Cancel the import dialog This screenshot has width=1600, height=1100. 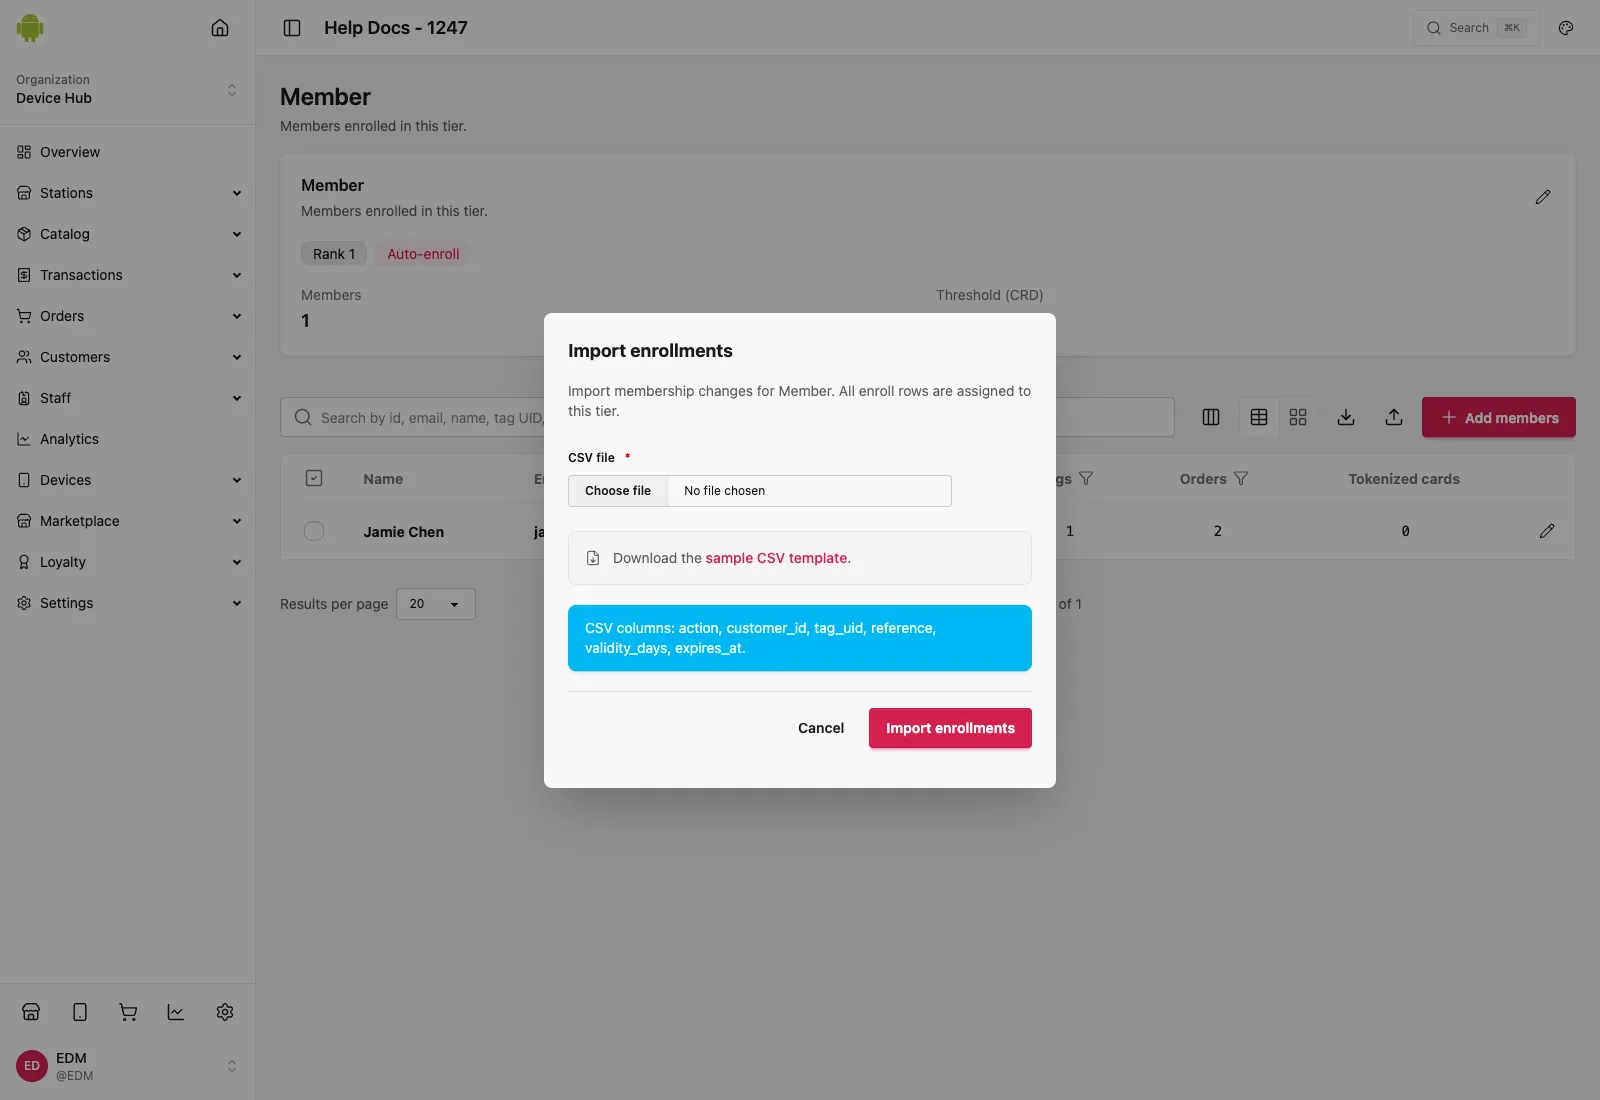[821, 728]
